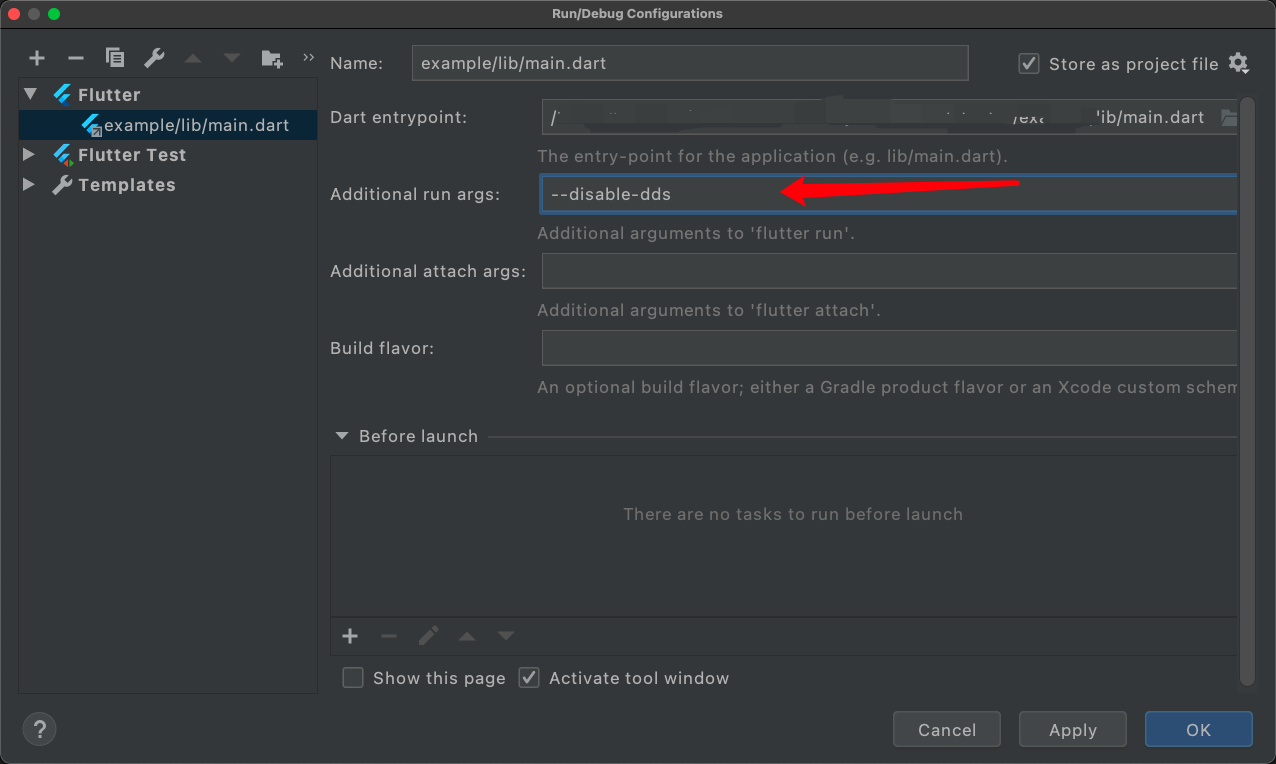
Task: Select the Flutter icon in the tree
Action: (x=62, y=95)
